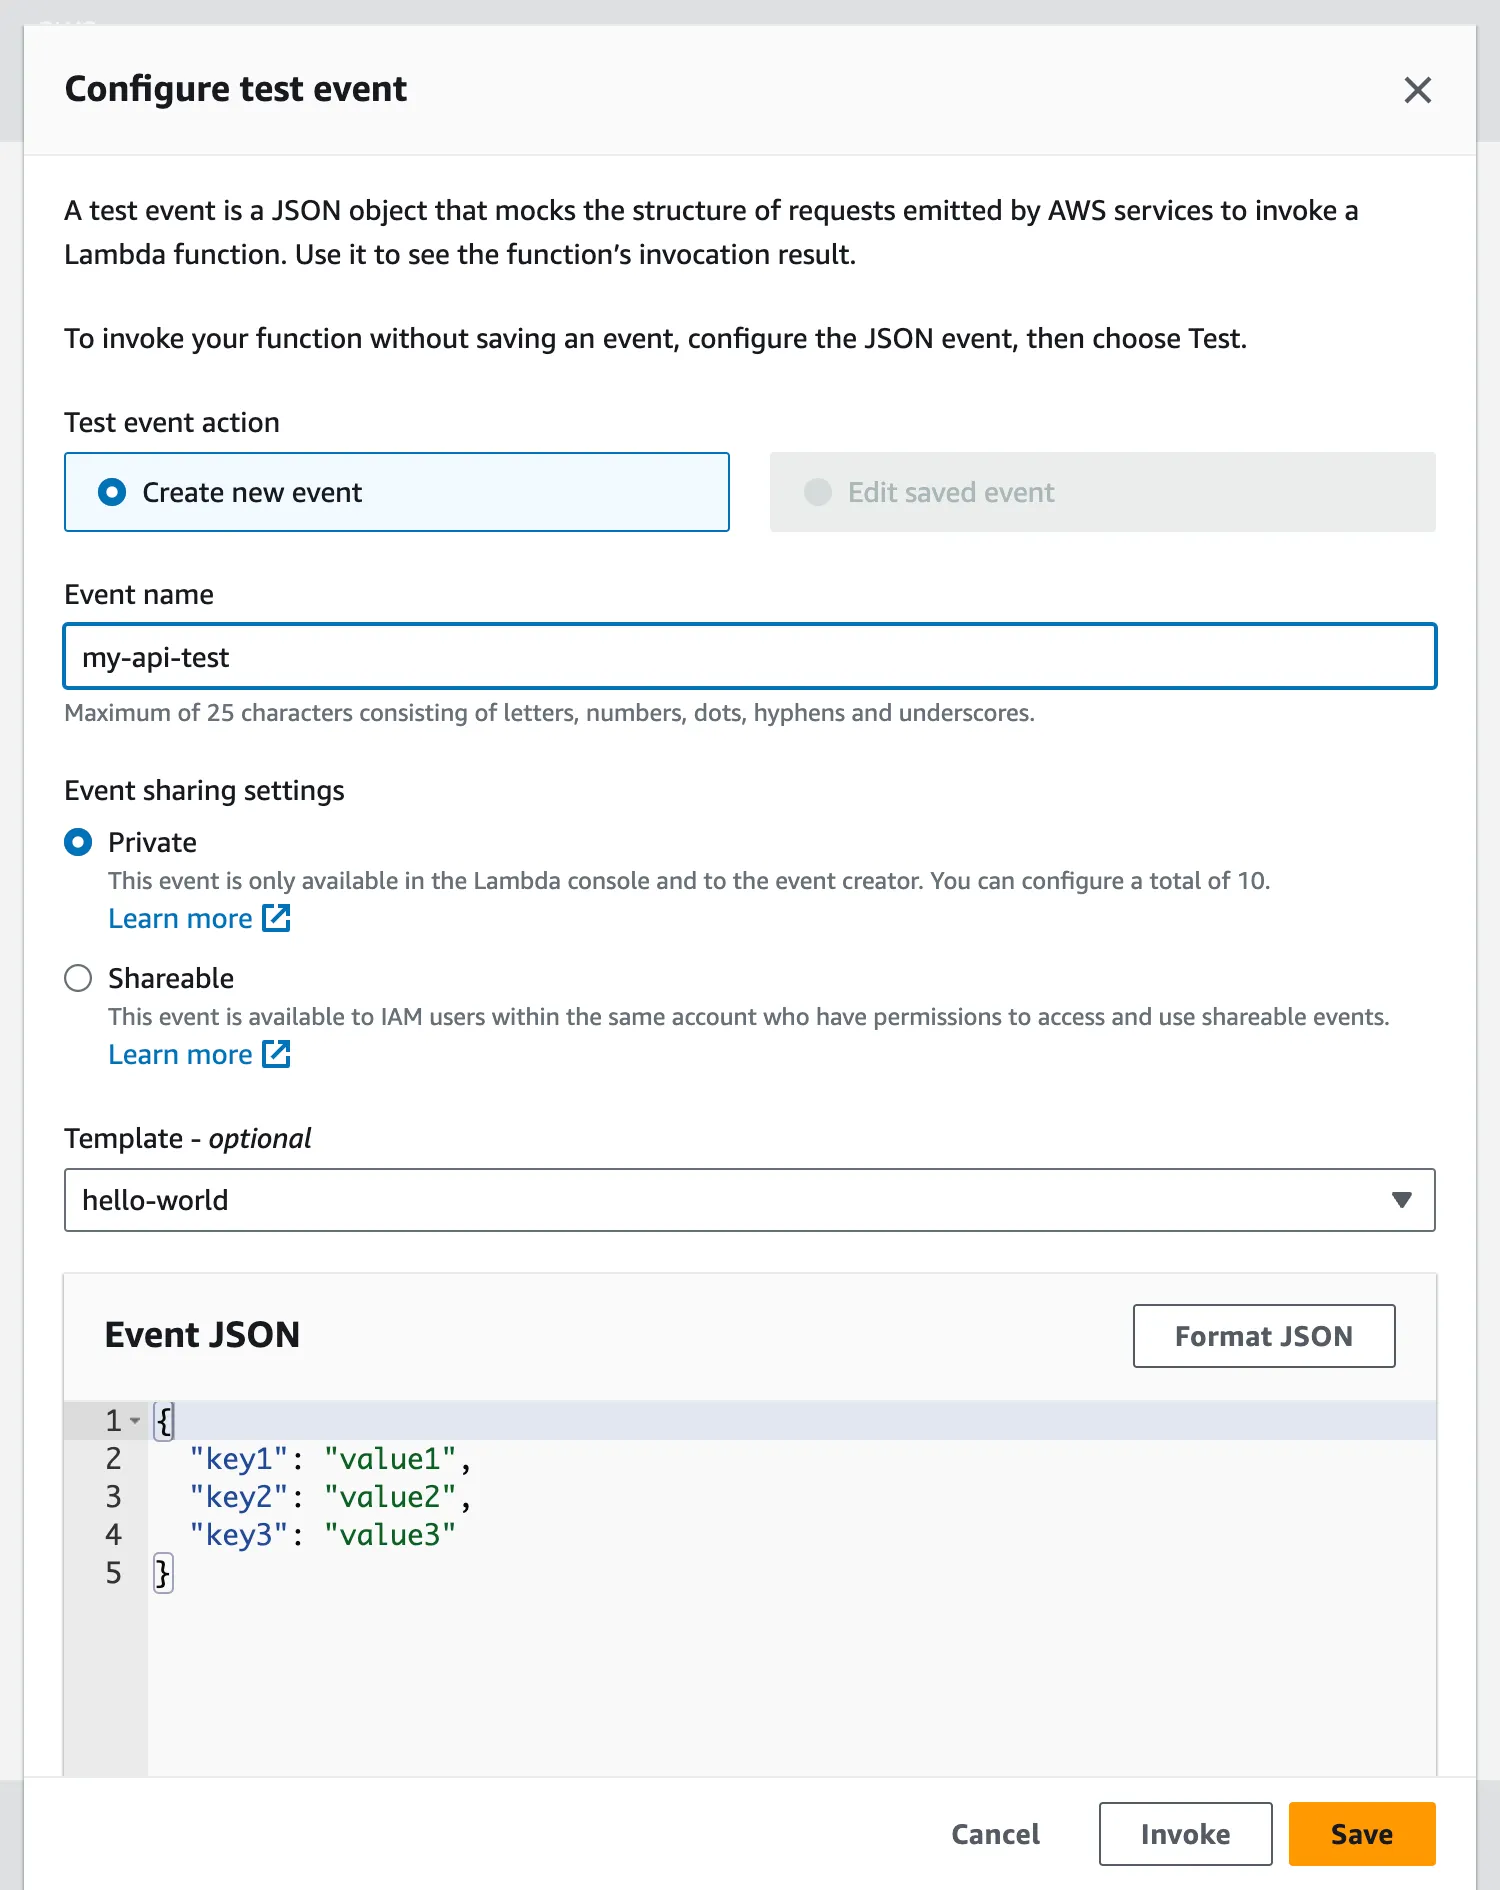Select Create new event option
Viewport: 1500px width, 1890px height.
pos(112,492)
